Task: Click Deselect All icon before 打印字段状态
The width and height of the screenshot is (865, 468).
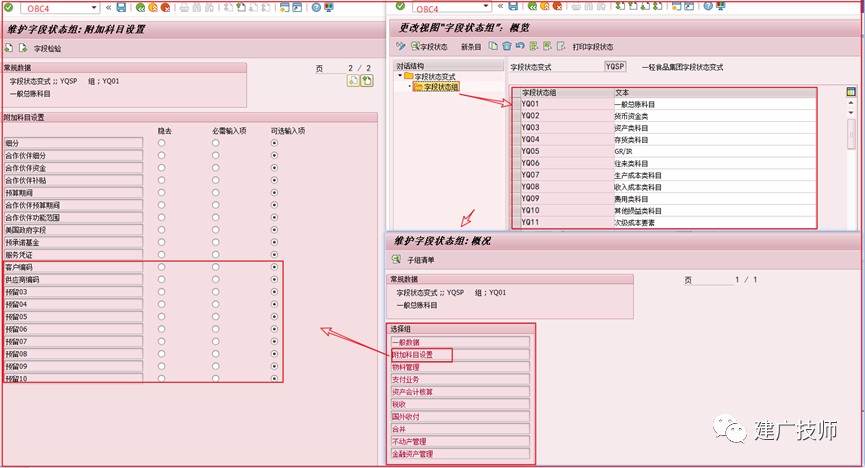Action: (561, 46)
